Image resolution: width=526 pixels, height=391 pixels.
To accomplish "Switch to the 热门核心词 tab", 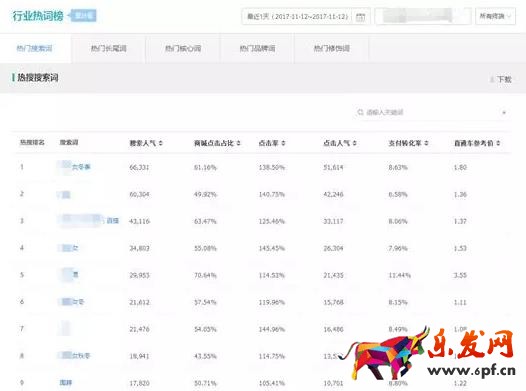I will (183, 49).
